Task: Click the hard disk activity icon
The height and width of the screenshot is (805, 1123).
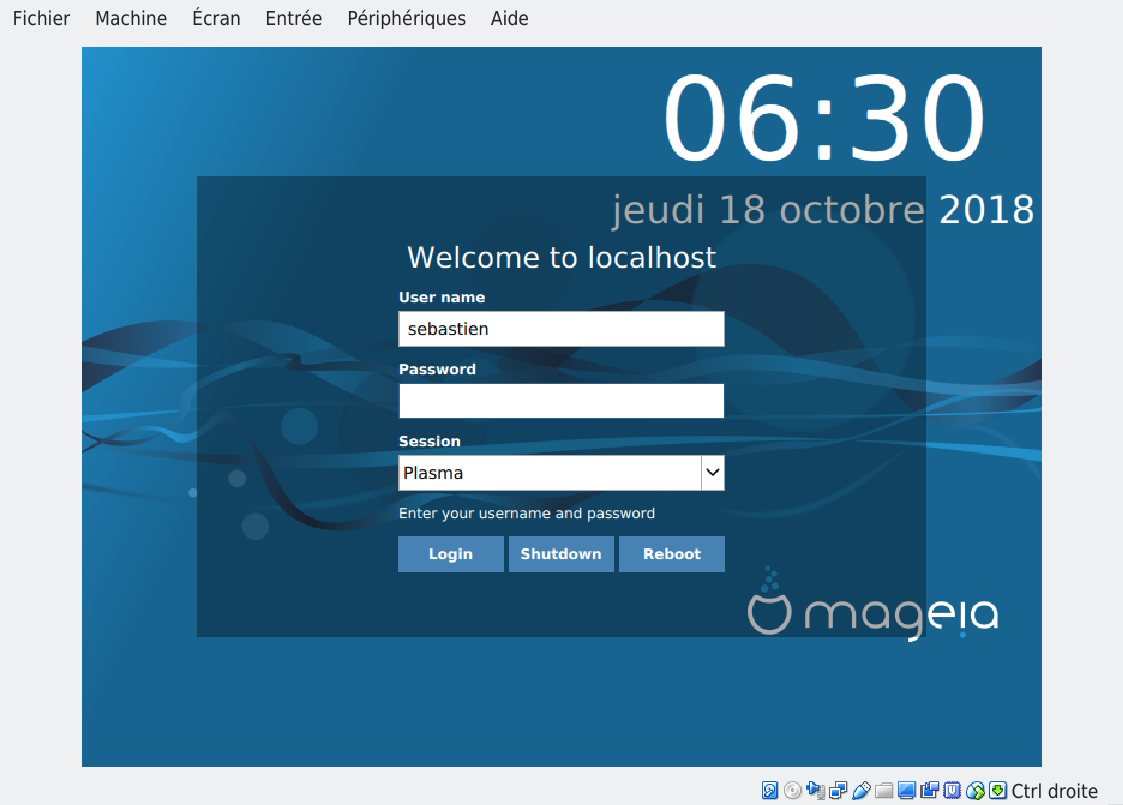Action: click(770, 790)
